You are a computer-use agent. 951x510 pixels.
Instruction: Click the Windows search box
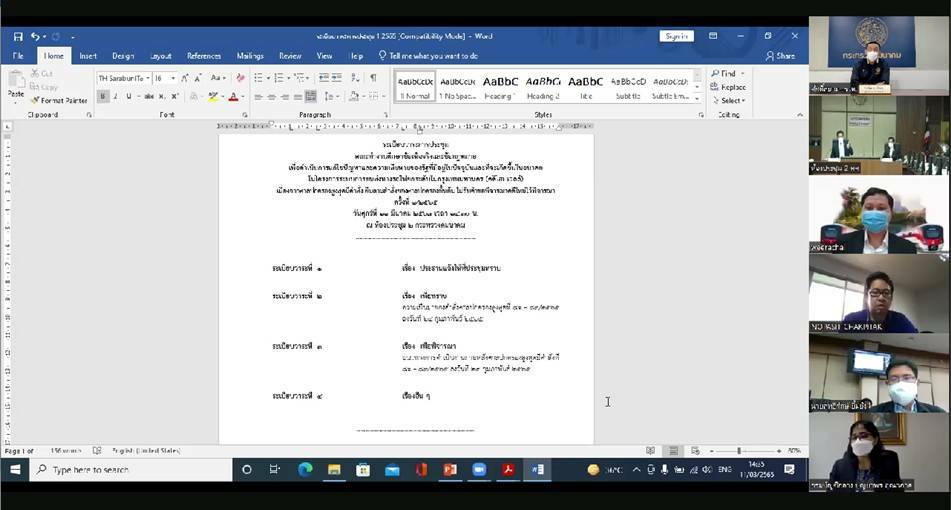[130, 469]
